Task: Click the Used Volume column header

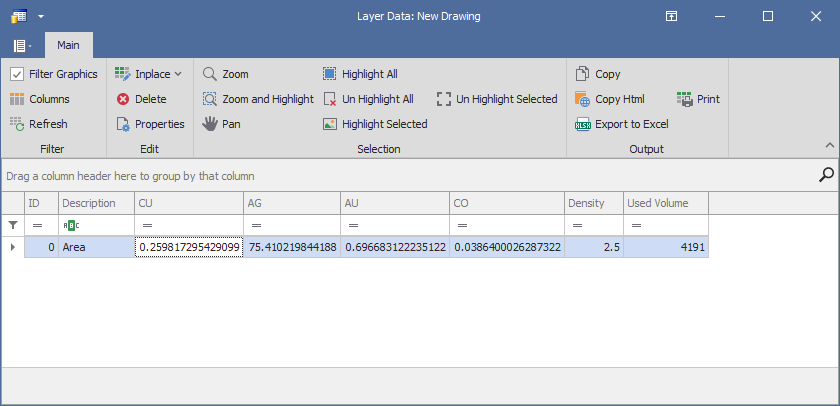Action: pyautogui.click(x=665, y=203)
